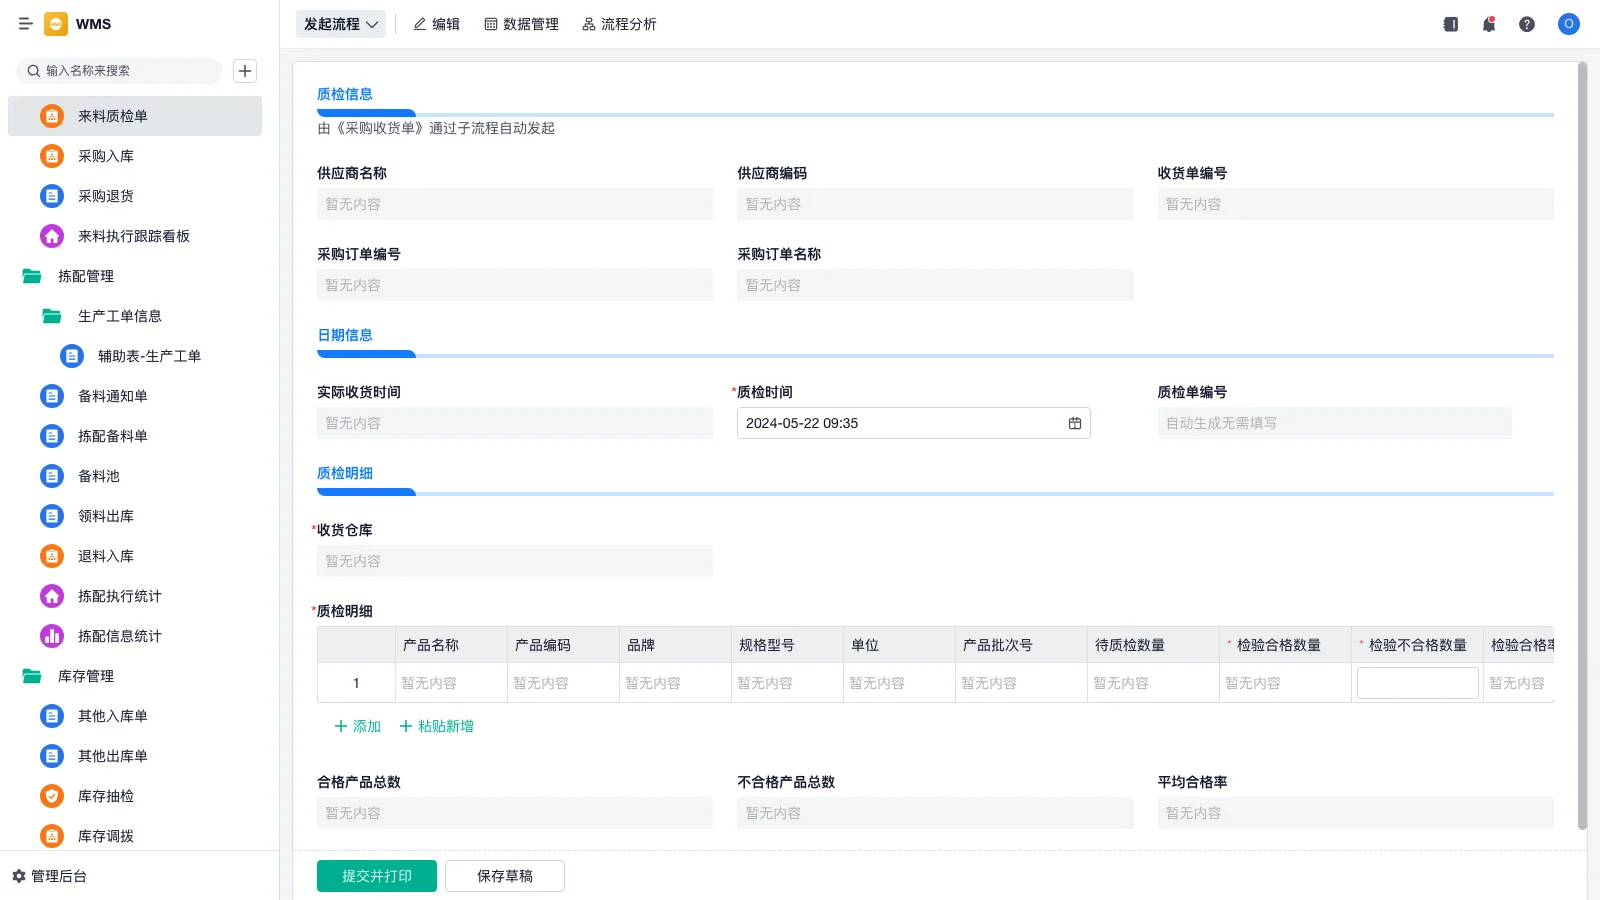The height and width of the screenshot is (900, 1600).
Task: Click 合格产品总数 field
Action: [x=515, y=813]
